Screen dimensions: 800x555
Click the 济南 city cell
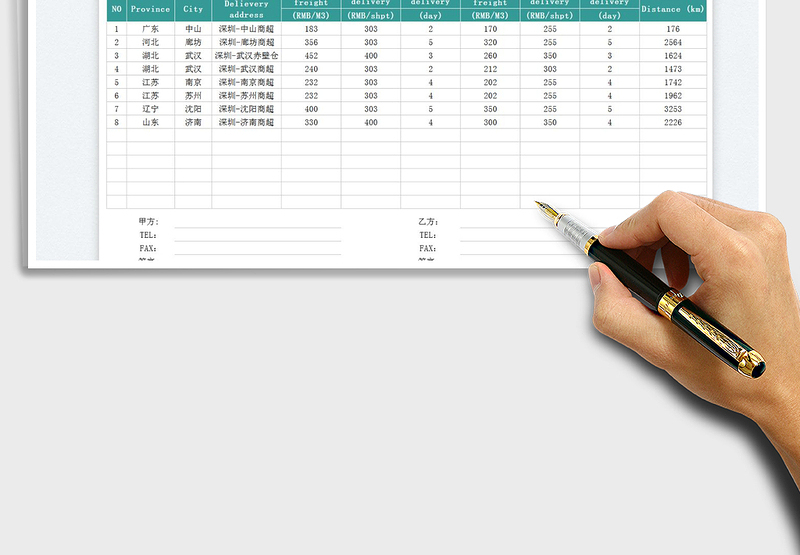click(x=193, y=122)
